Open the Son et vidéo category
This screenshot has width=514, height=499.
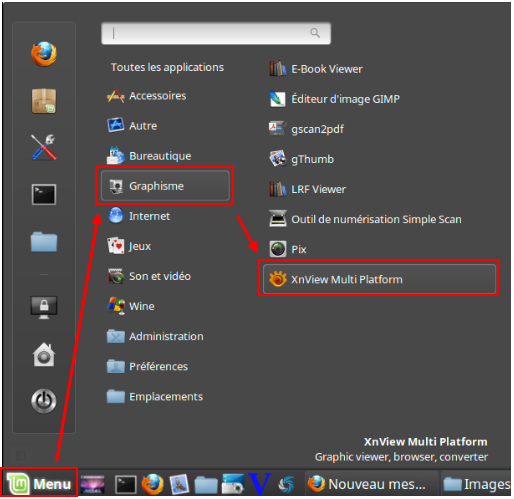pos(149,276)
